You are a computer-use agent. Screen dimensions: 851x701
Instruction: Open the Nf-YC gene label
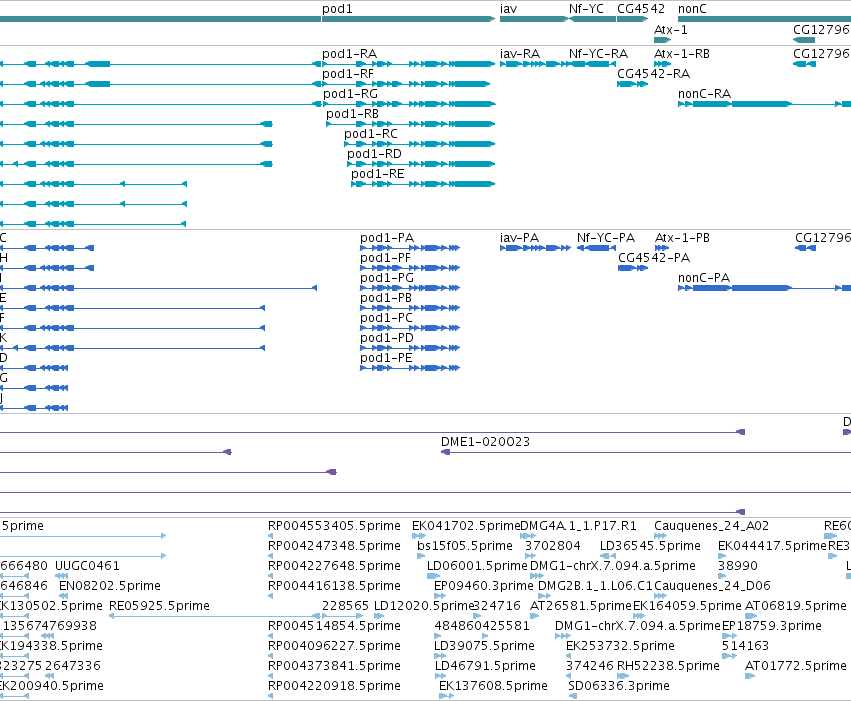click(586, 9)
